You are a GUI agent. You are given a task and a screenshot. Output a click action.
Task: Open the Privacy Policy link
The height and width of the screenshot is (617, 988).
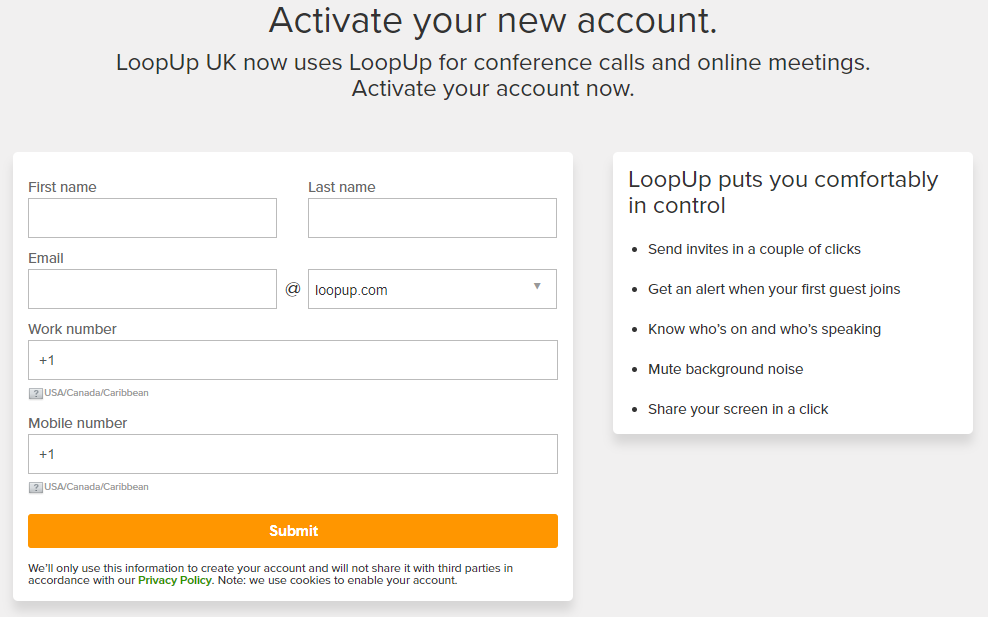175,580
